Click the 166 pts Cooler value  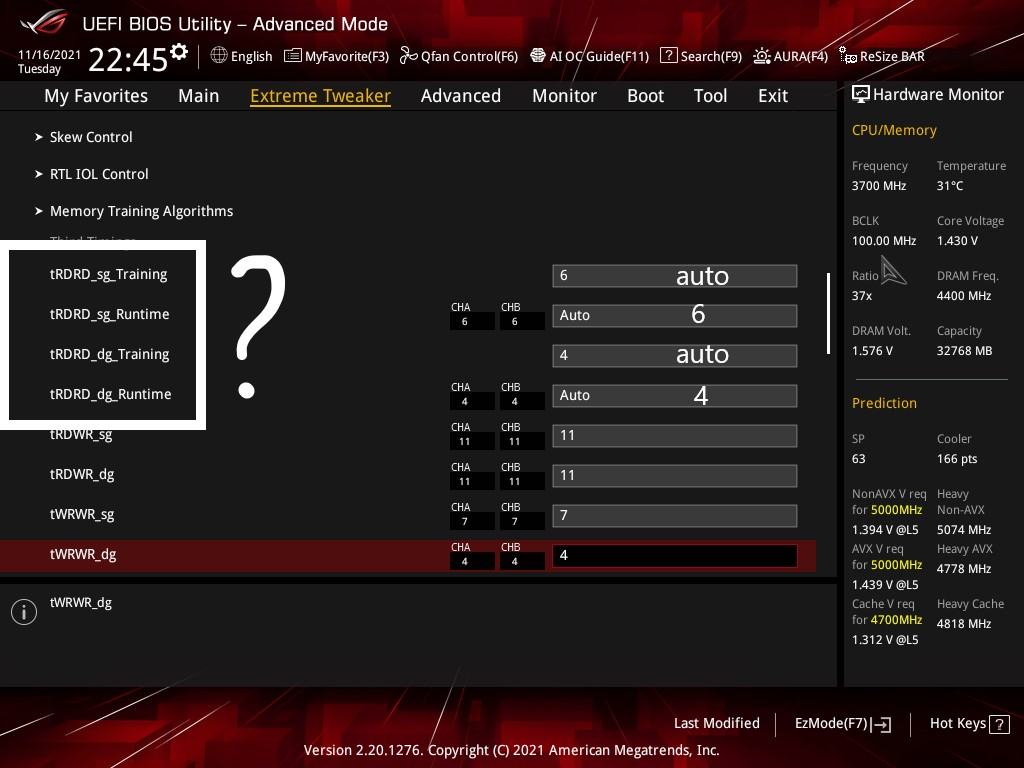(957, 459)
